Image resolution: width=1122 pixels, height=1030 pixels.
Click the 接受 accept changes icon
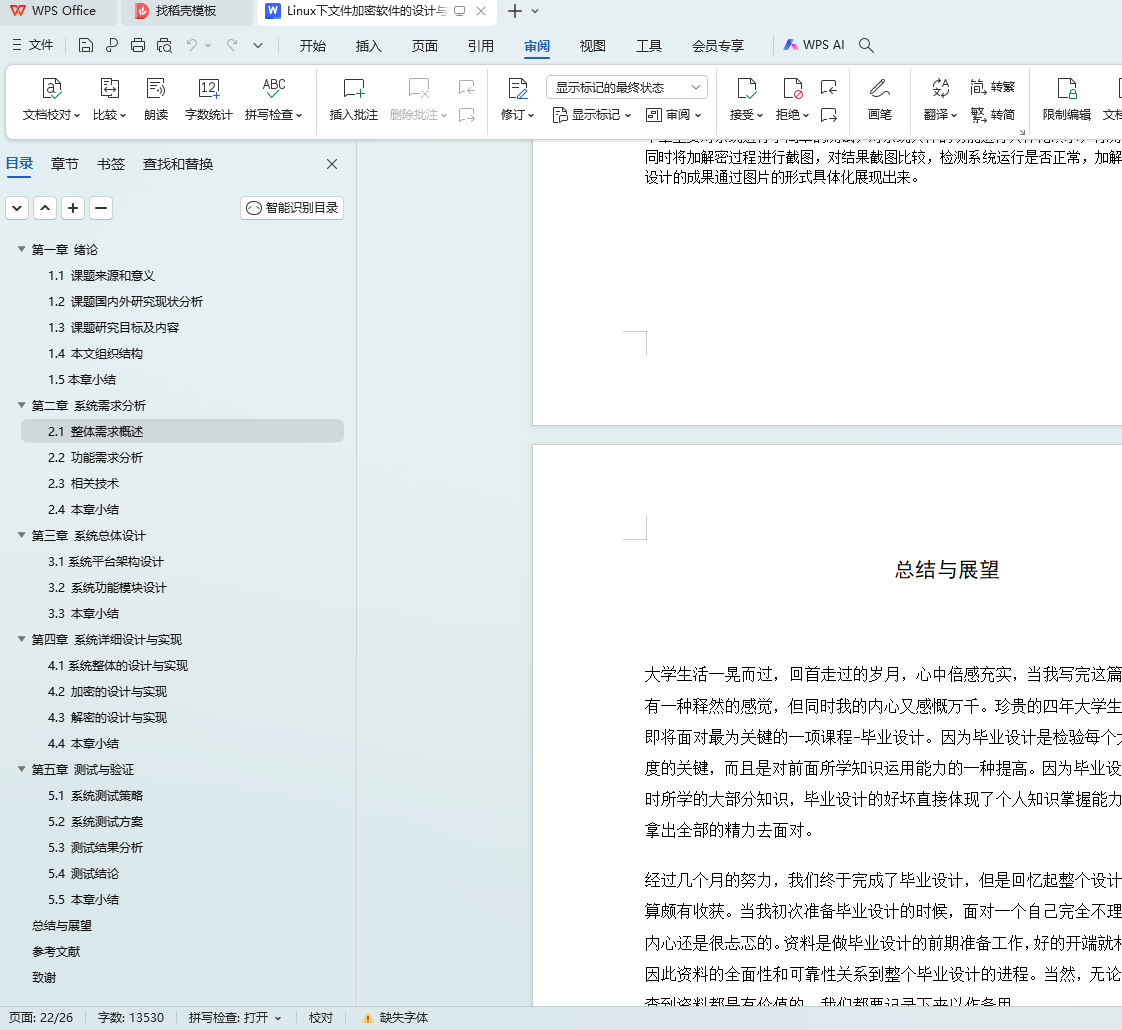746,89
